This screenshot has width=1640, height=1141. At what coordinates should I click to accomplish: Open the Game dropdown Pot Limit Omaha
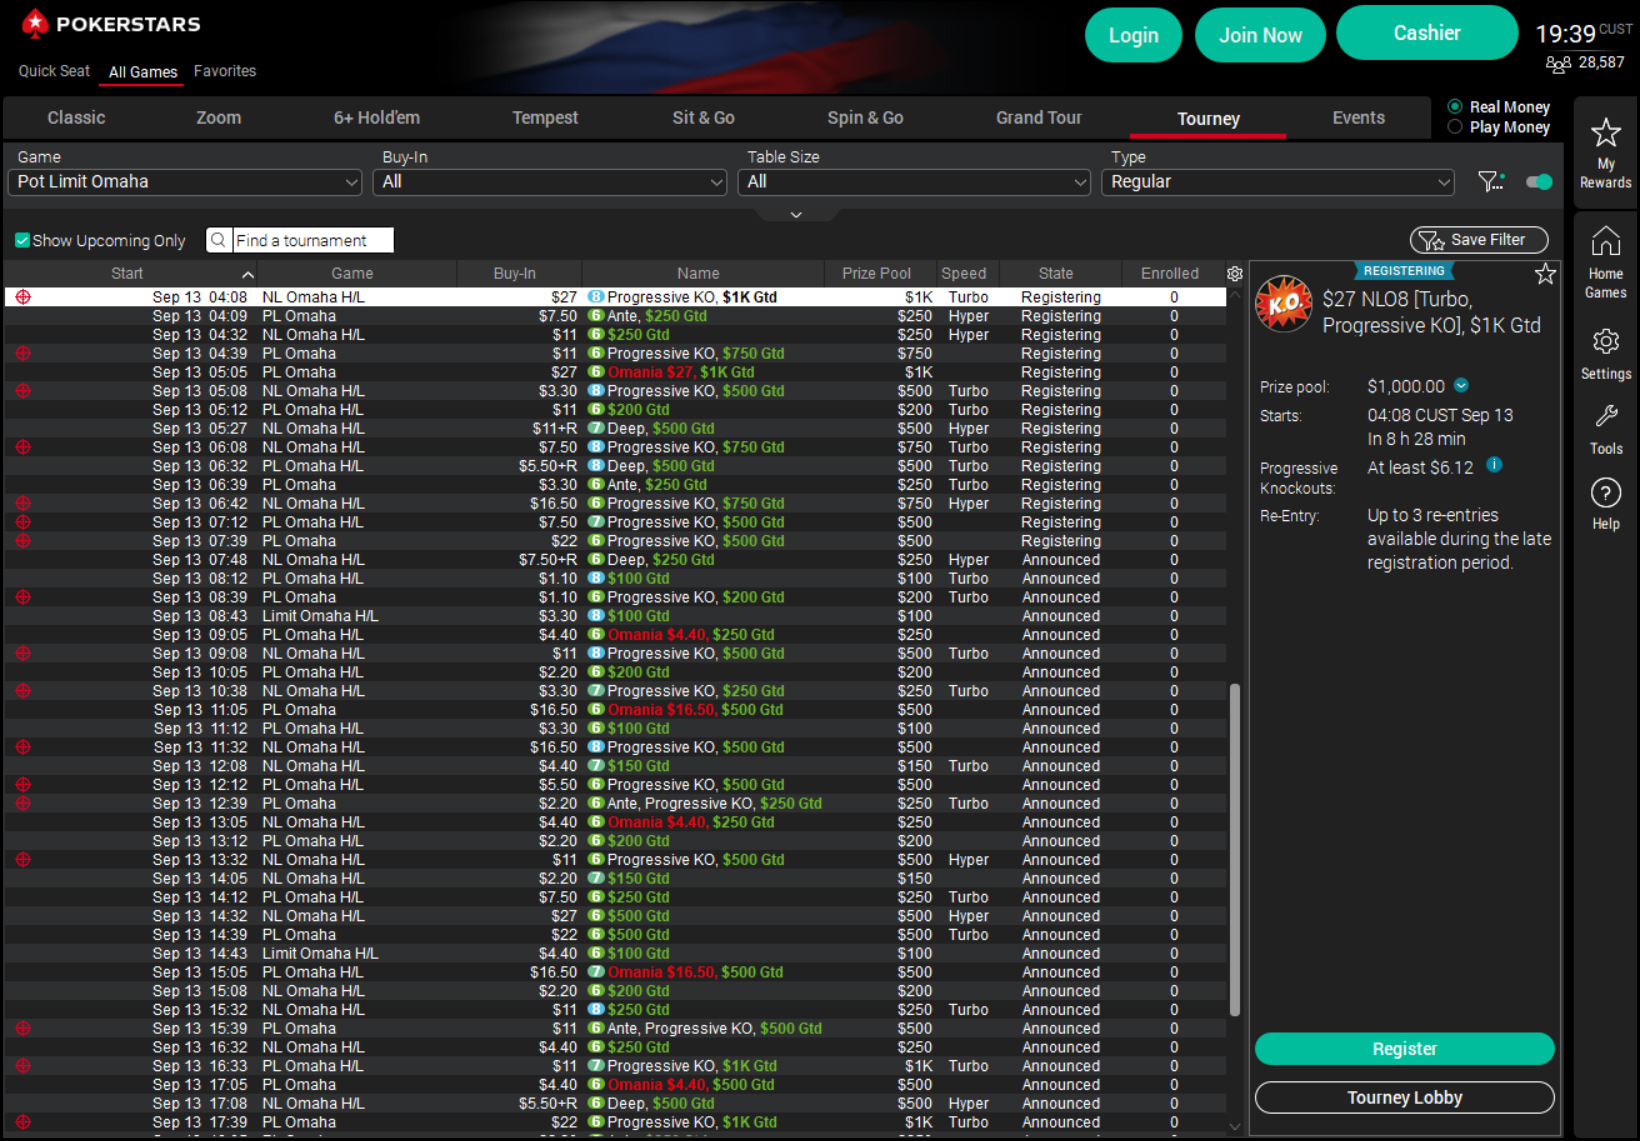(185, 182)
